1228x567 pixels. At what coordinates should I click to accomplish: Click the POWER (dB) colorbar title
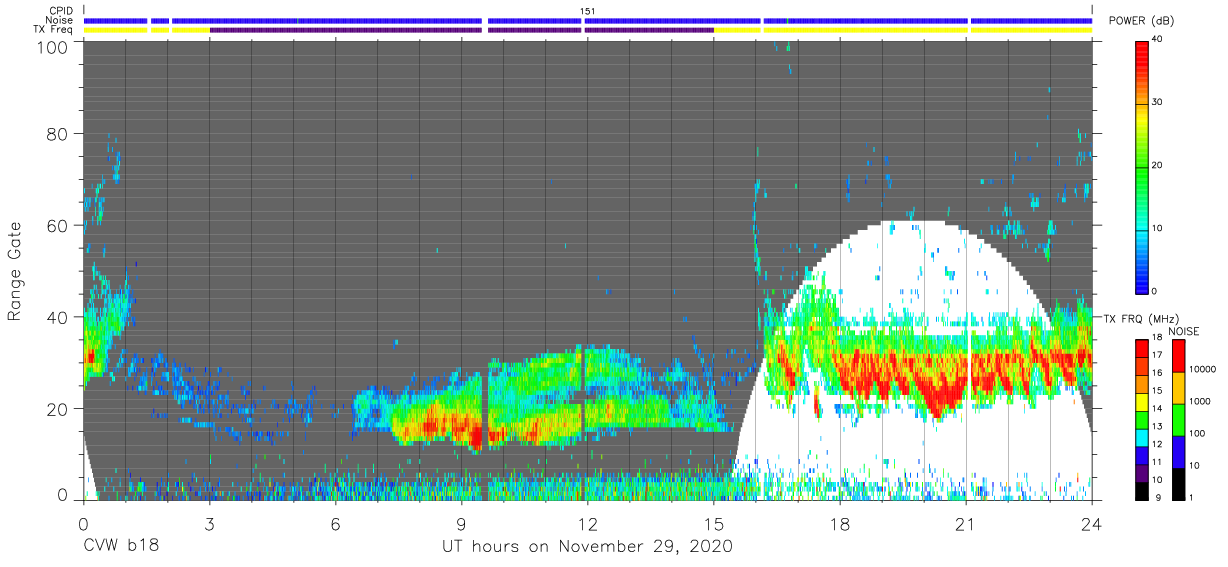point(1142,21)
